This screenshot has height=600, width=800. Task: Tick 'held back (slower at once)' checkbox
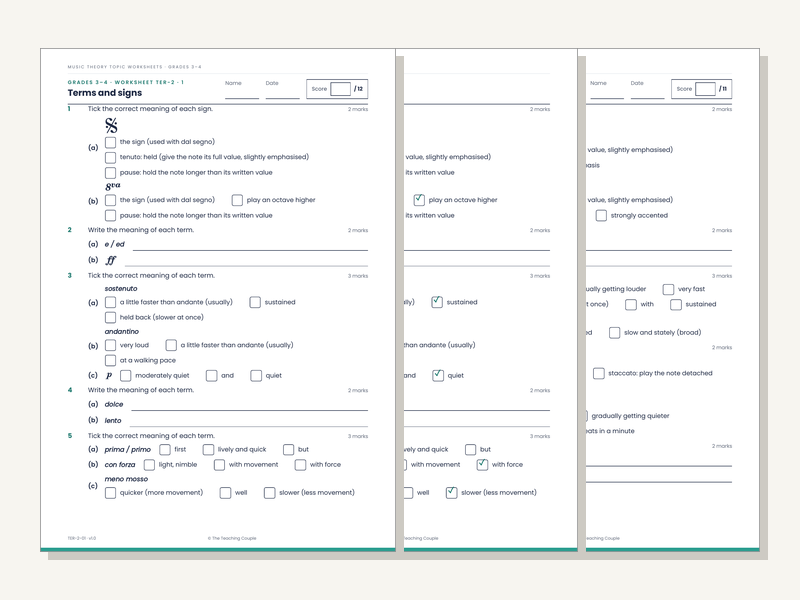coord(110,317)
